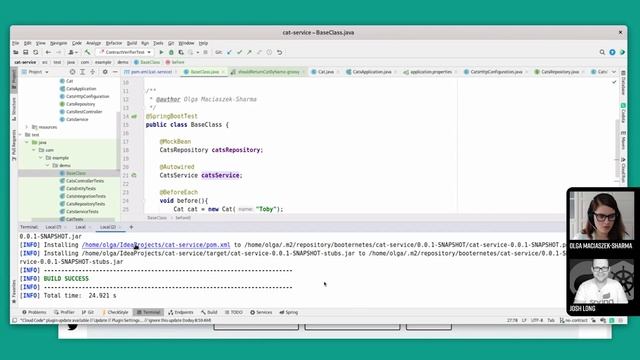Click Expand All icon in Project panel
The height and width of the screenshot is (360, 640).
(82, 72)
